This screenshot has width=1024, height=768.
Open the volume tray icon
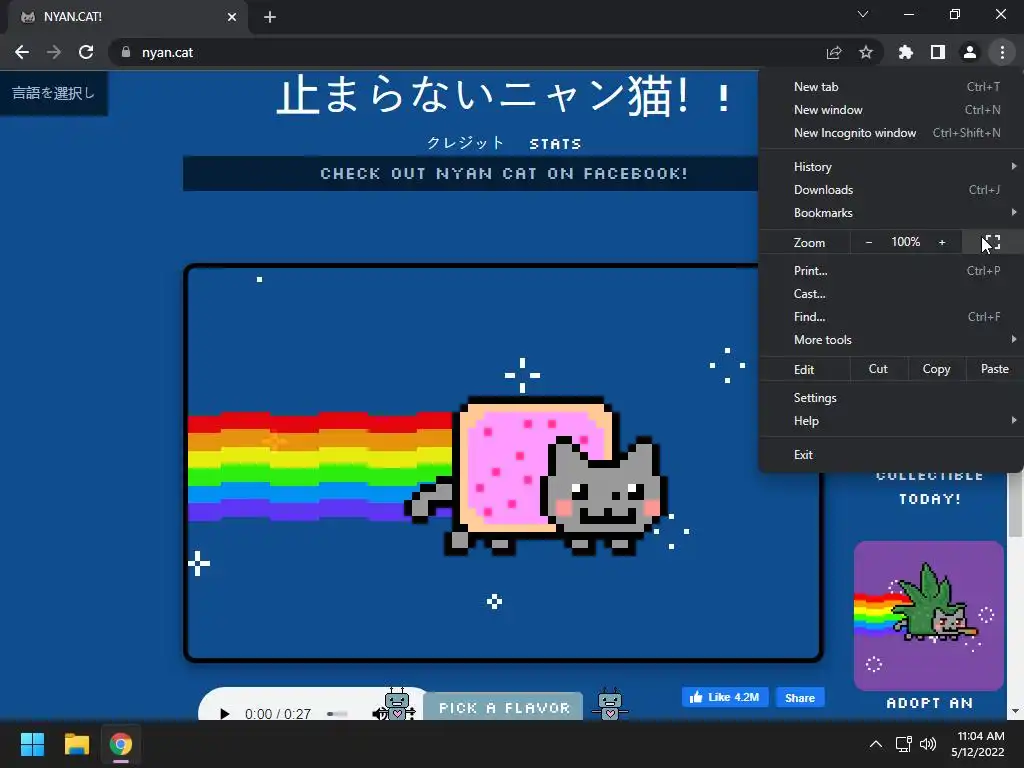(927, 744)
